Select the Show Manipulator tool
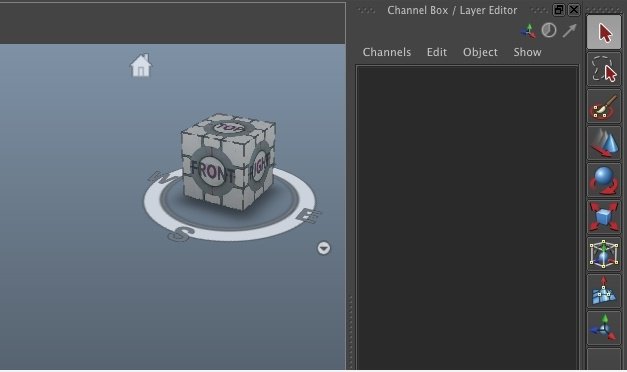The image size is (627, 372). click(x=604, y=328)
